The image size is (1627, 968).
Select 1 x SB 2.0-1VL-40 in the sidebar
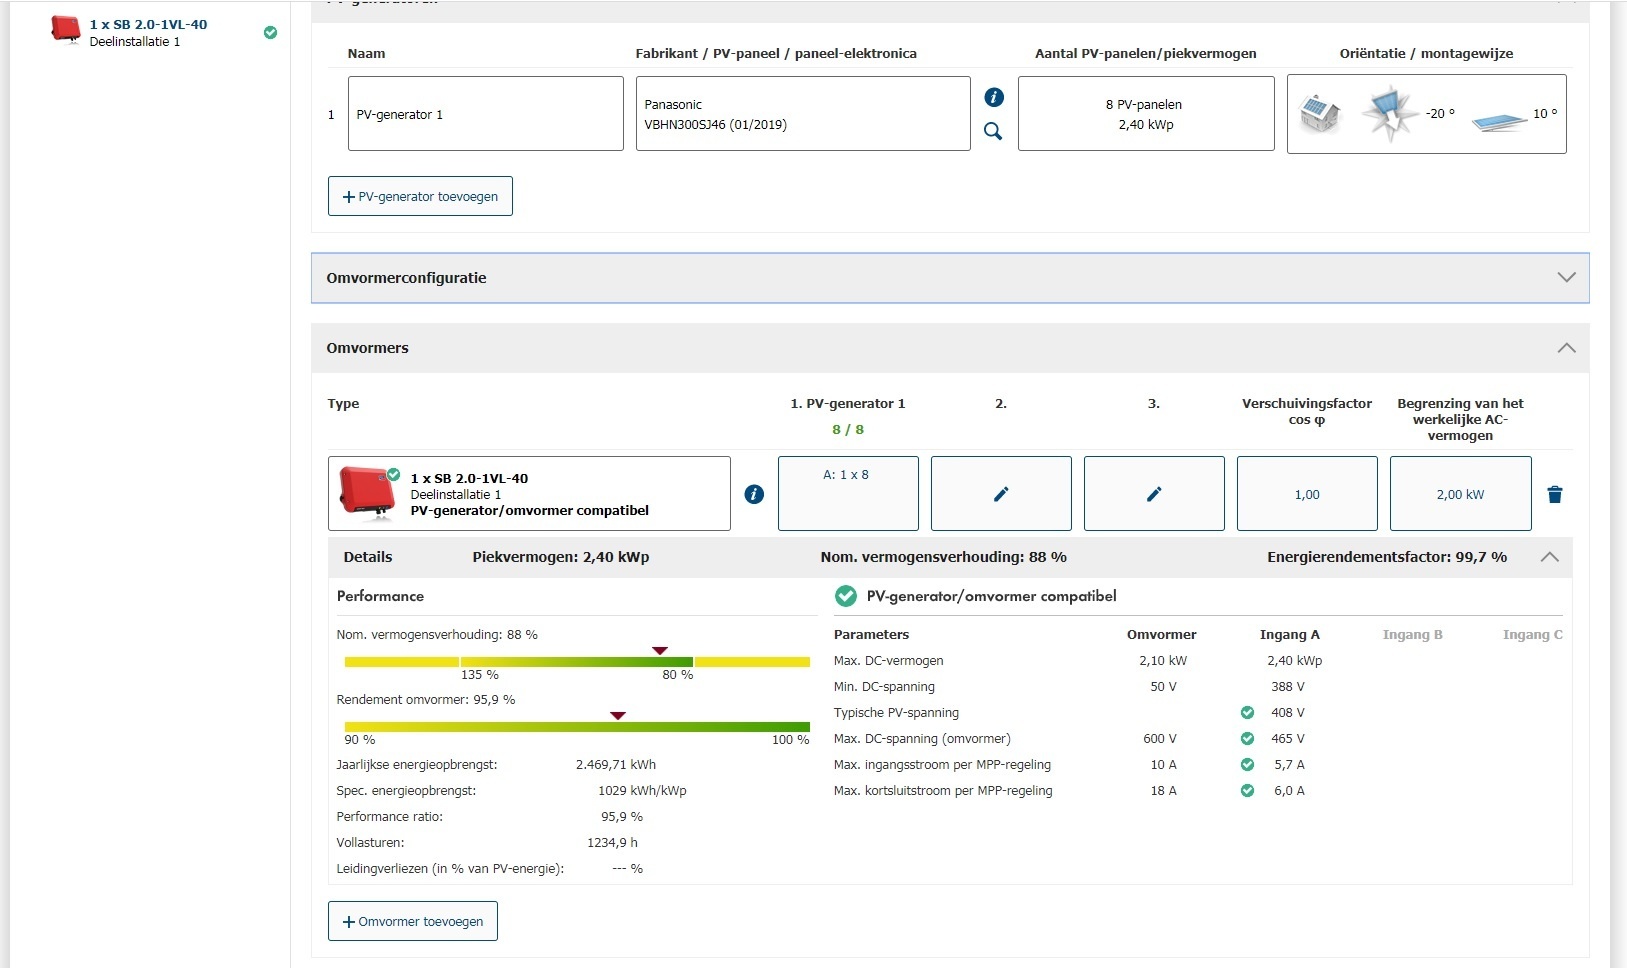[148, 25]
